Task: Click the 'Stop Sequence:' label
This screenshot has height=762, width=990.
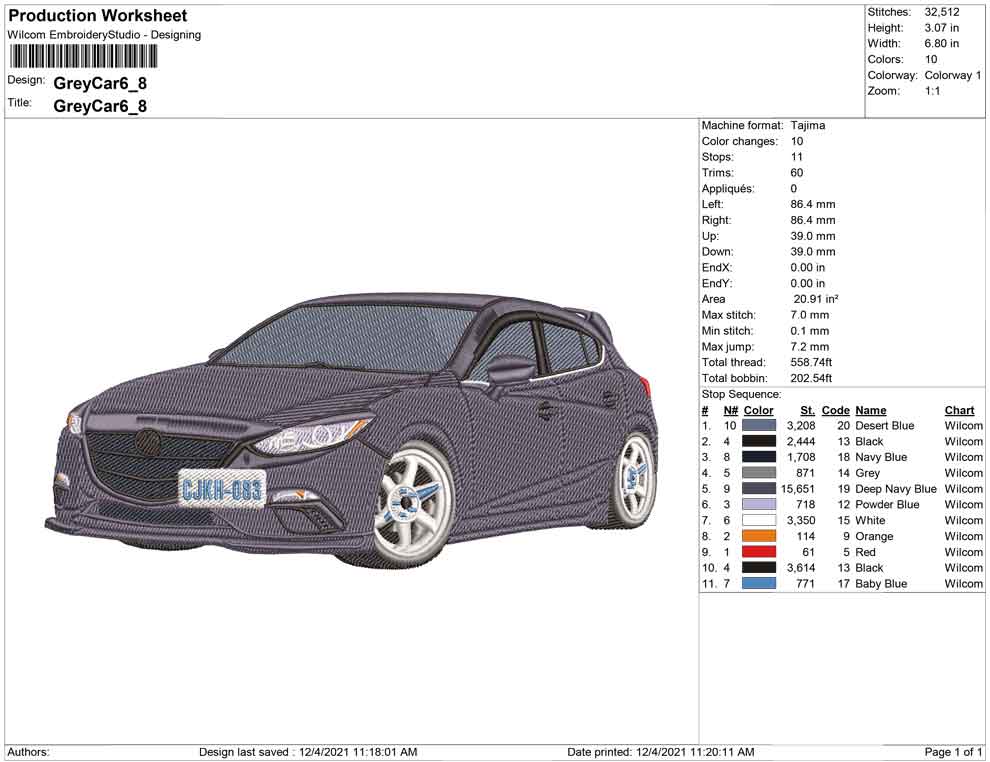Action: tap(741, 394)
